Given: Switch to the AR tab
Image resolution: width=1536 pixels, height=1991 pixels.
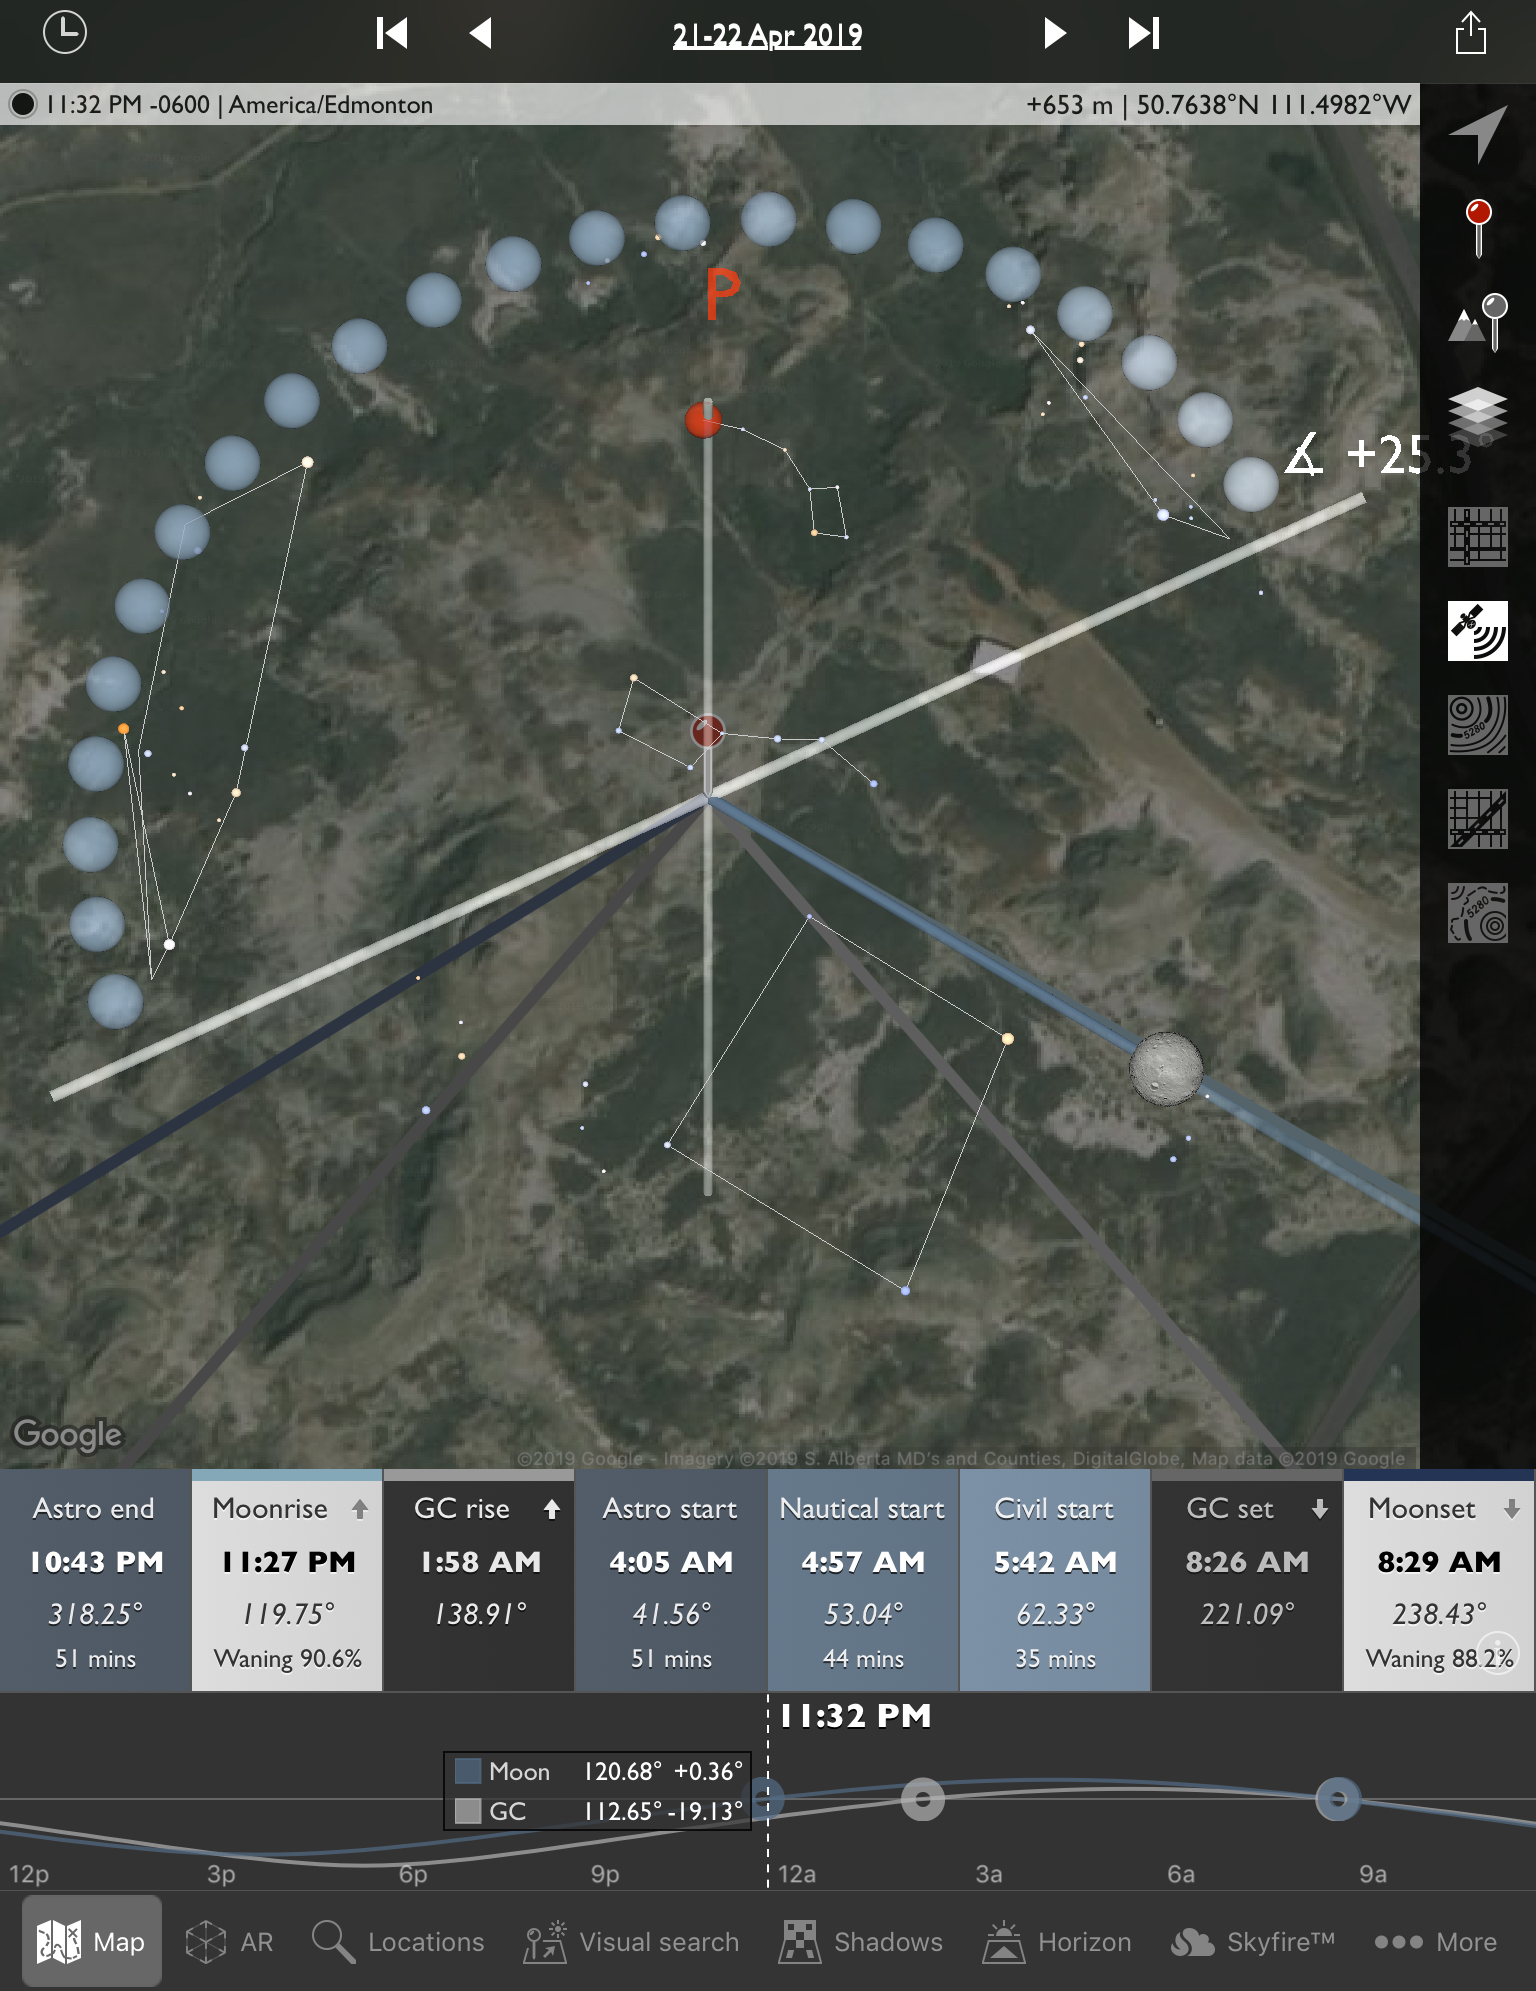Looking at the screenshot, I should pos(230,1942).
